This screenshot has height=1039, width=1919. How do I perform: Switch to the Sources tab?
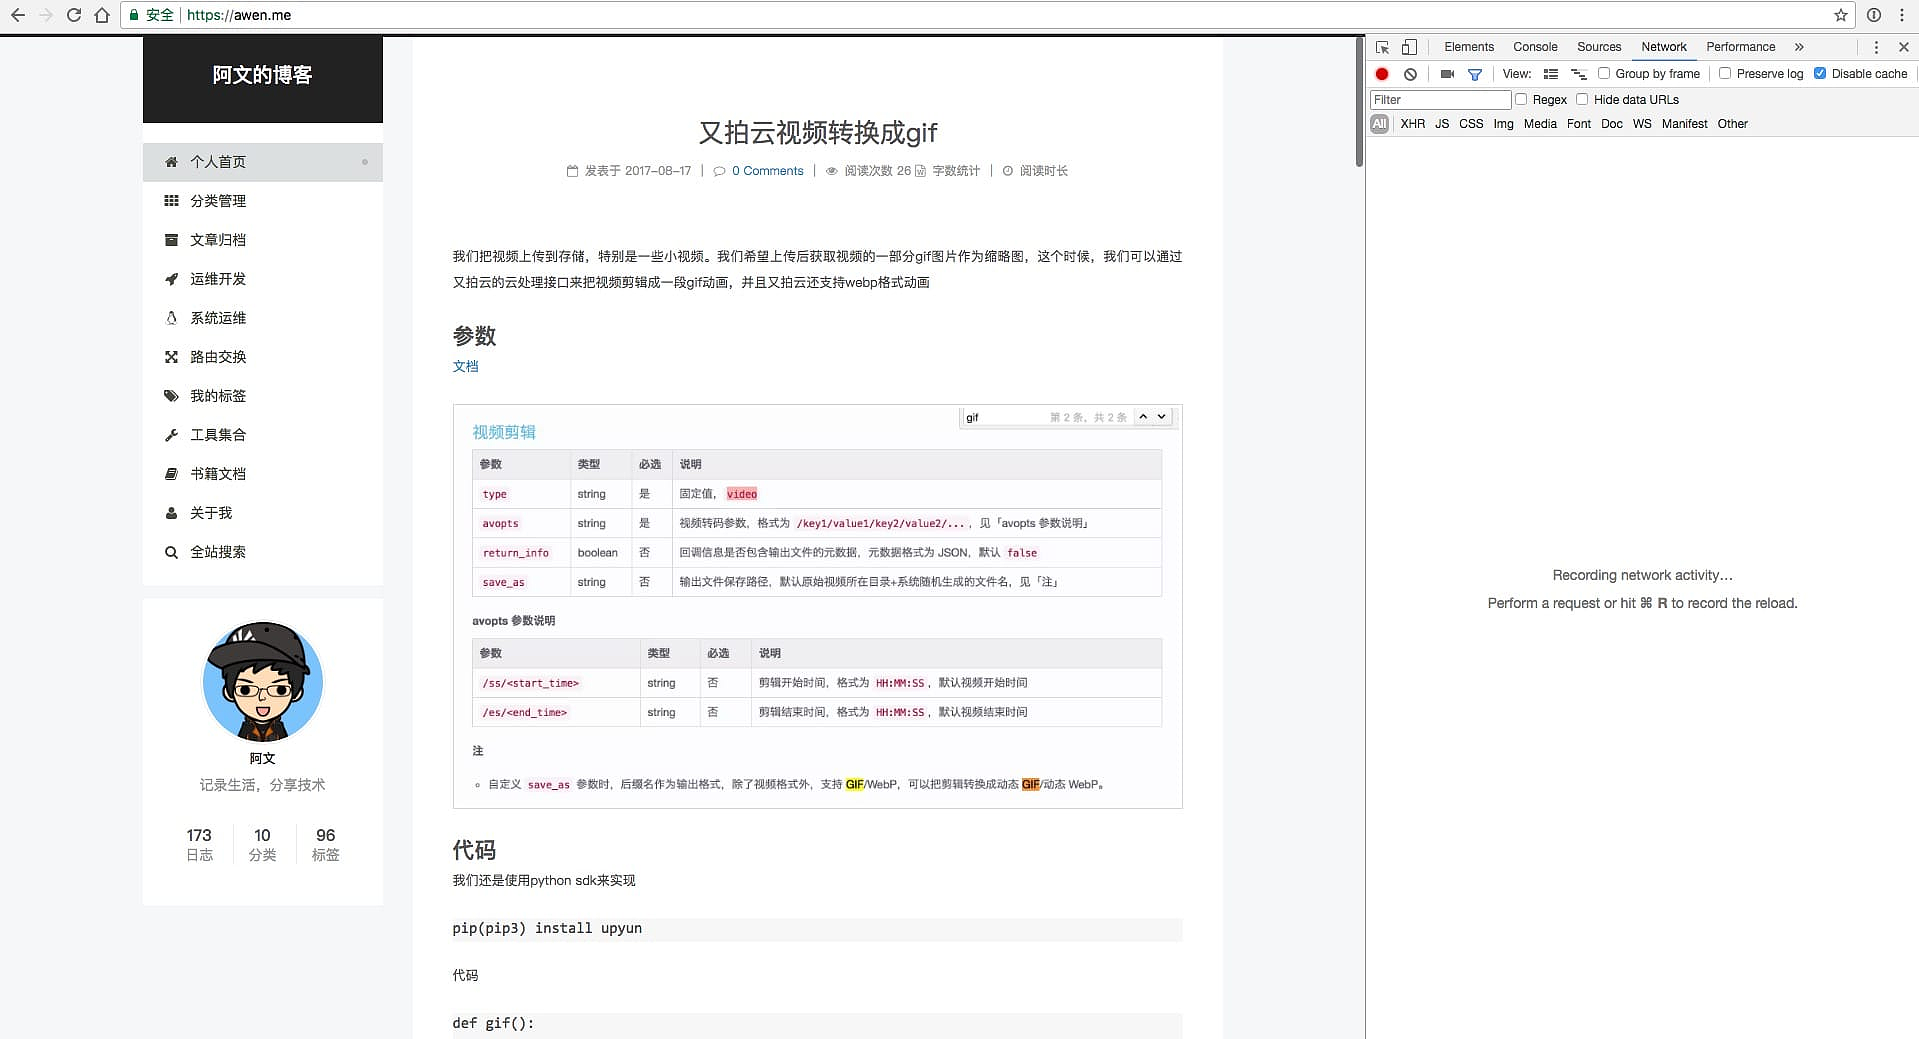coord(1598,47)
